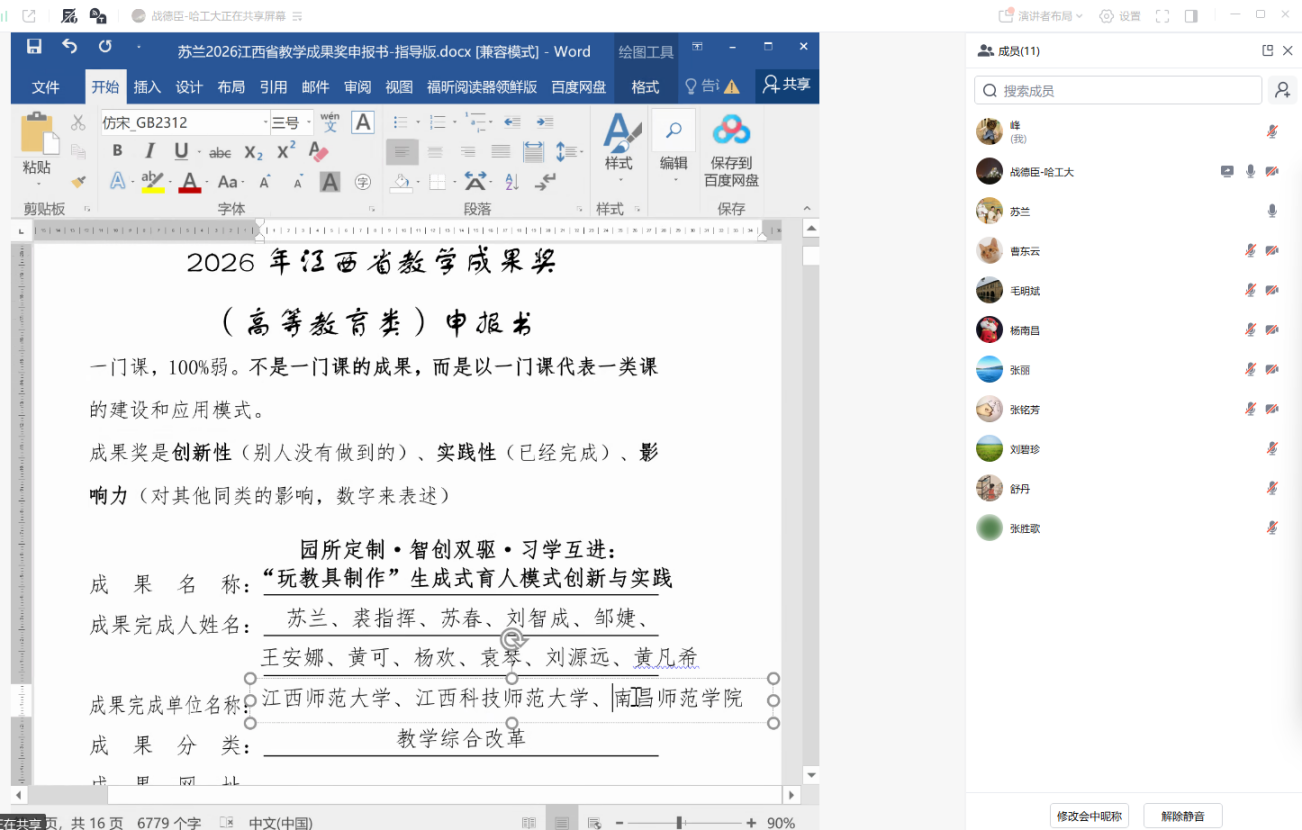Click the clear formatting eraser icon
The height and width of the screenshot is (830, 1302).
pyautogui.click(x=319, y=152)
